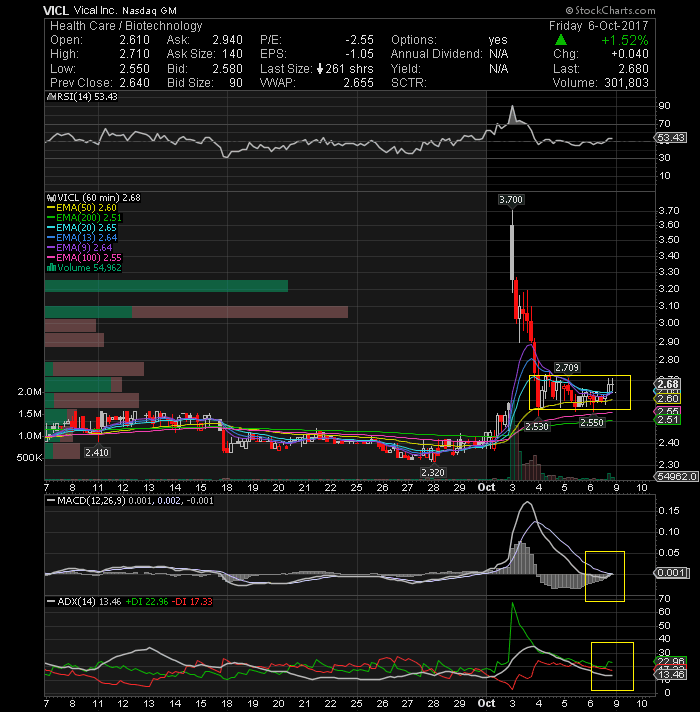
Task: Click the Yield N/A value
Action: (498, 69)
